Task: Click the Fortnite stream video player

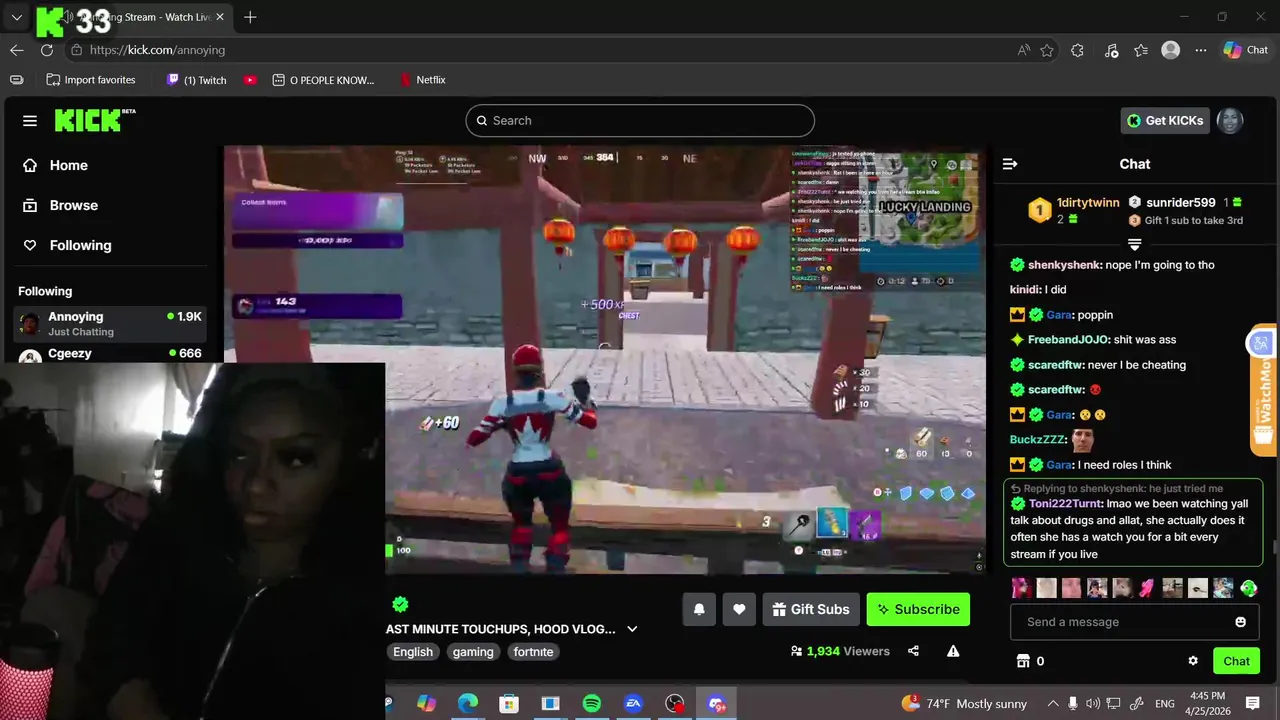Action: (x=604, y=358)
